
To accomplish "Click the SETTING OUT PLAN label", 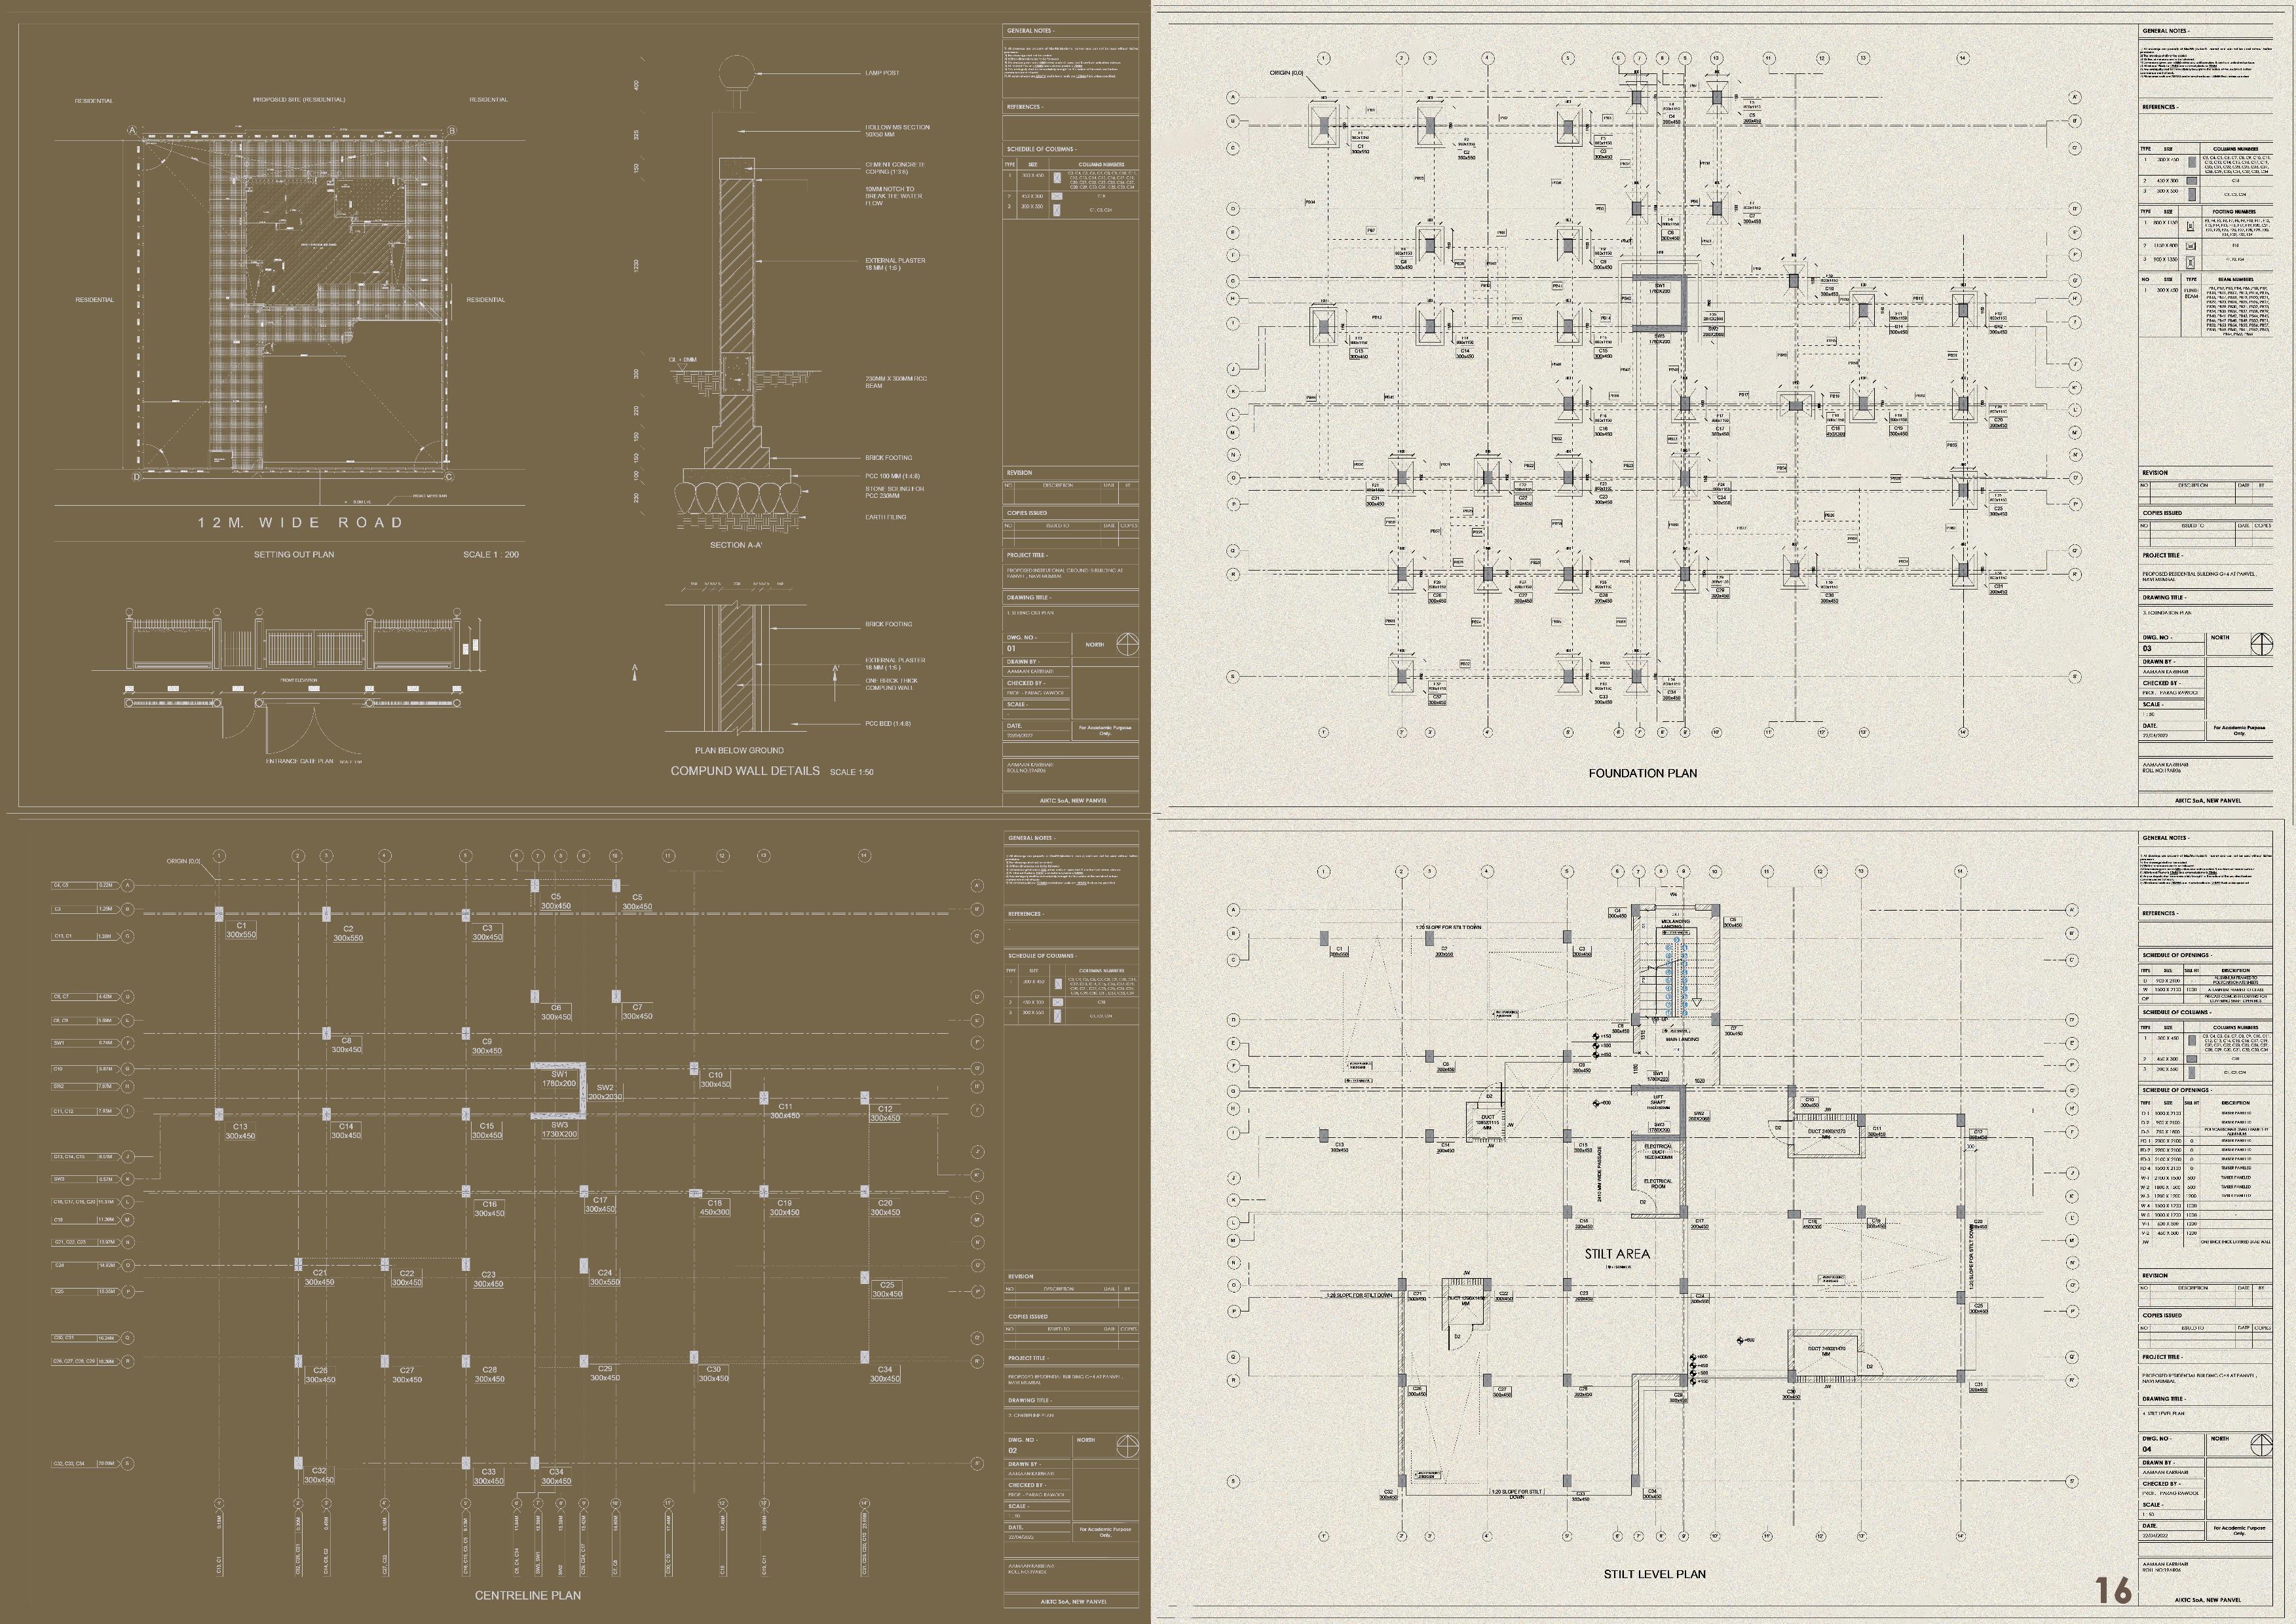I will [294, 554].
